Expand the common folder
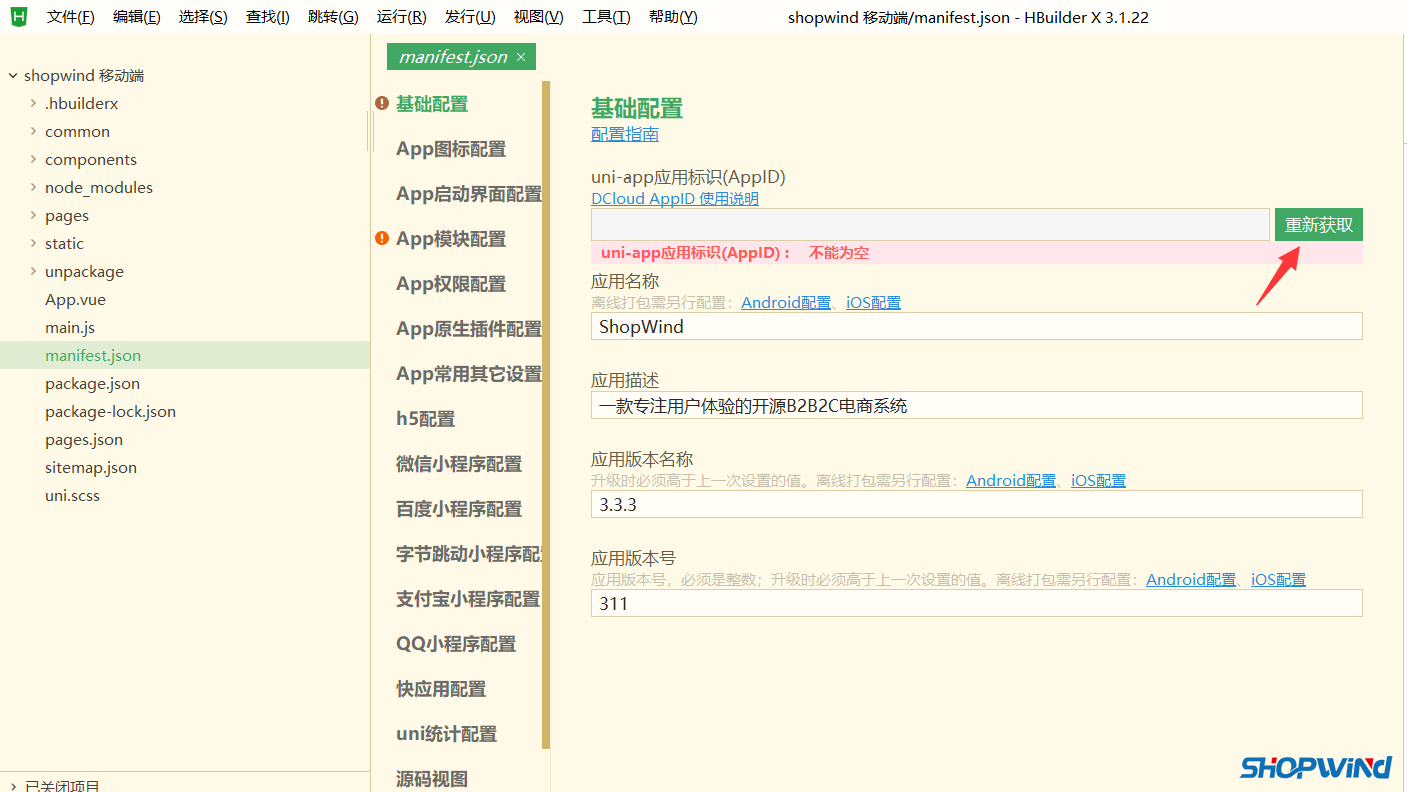The image size is (1407, 792). 33,132
